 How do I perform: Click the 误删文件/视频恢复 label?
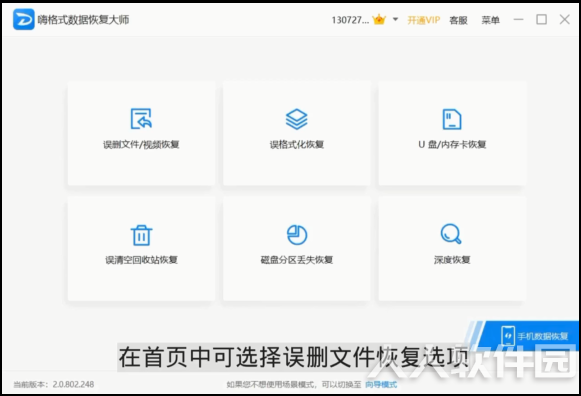coord(141,144)
